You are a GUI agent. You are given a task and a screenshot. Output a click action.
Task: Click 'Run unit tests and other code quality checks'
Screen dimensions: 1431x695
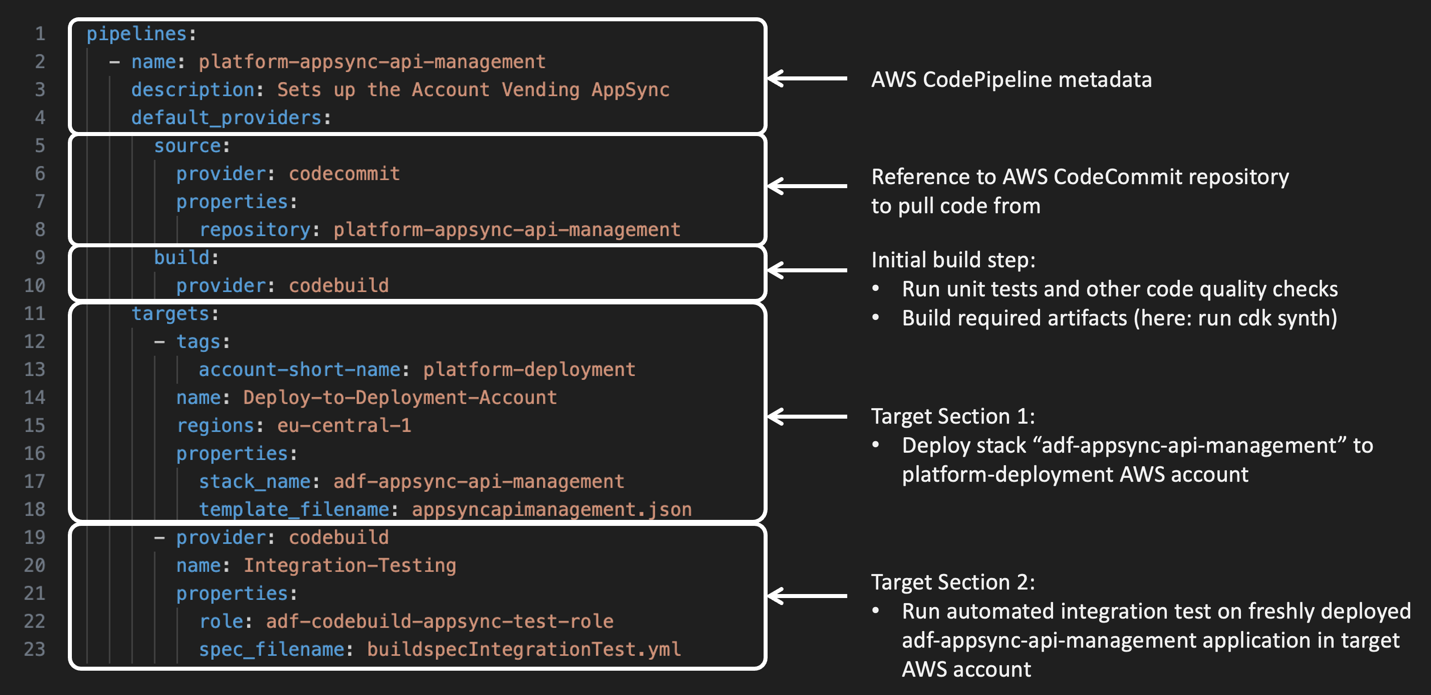(1120, 289)
